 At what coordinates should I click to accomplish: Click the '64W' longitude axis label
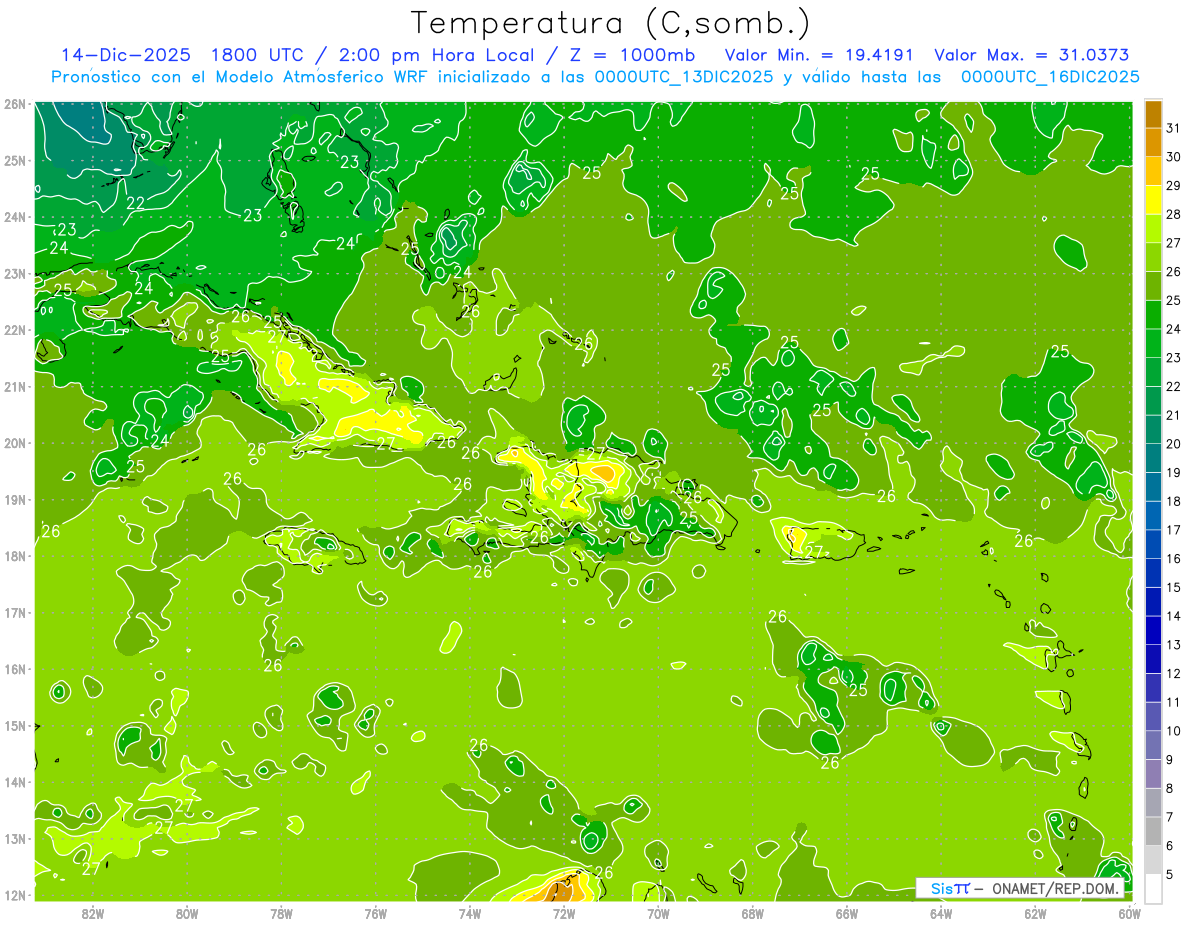tap(941, 913)
